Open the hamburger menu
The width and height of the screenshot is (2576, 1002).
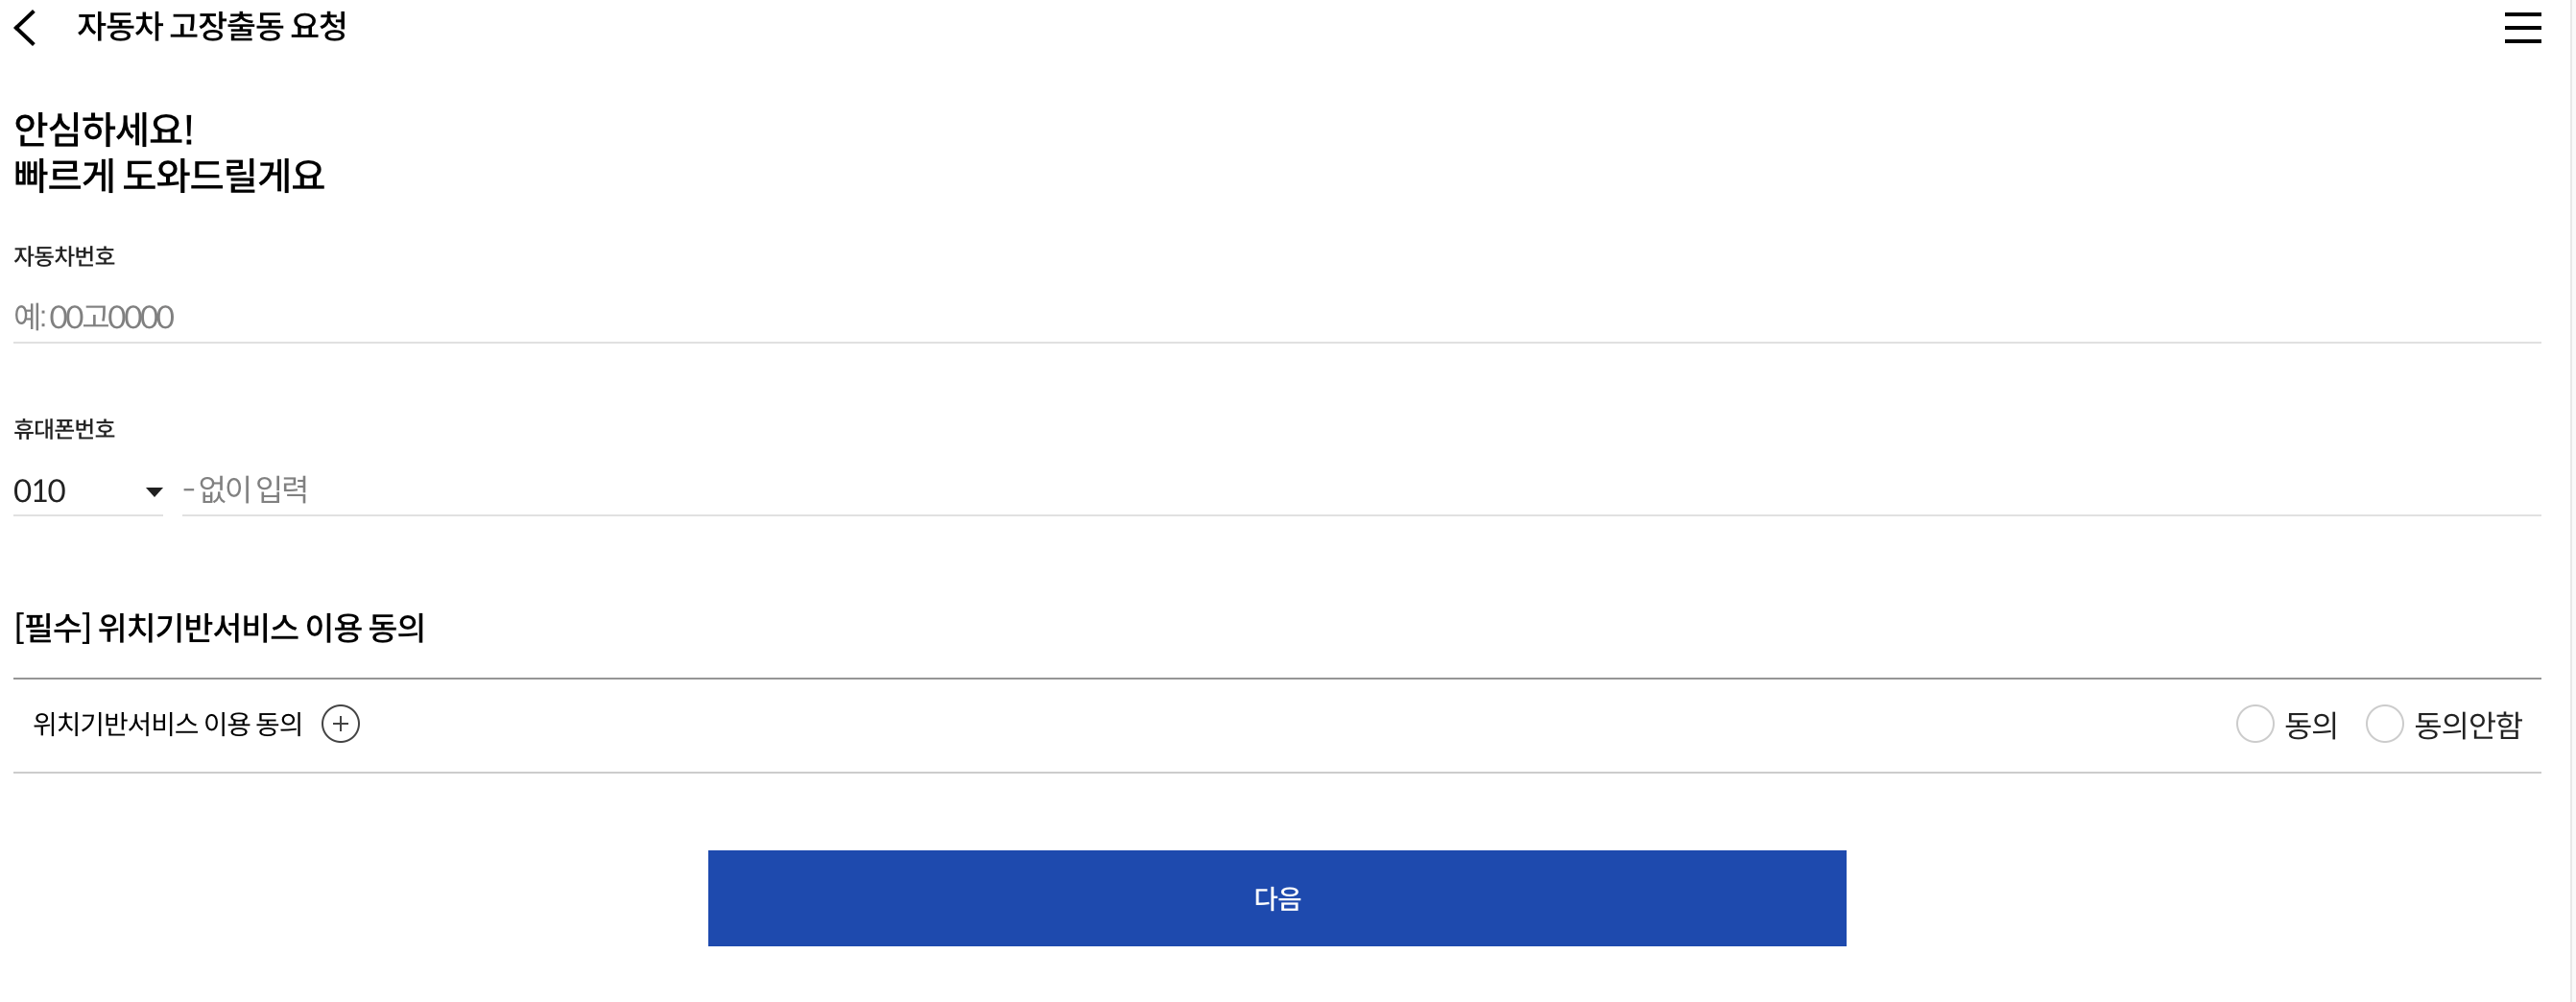(x=2521, y=28)
